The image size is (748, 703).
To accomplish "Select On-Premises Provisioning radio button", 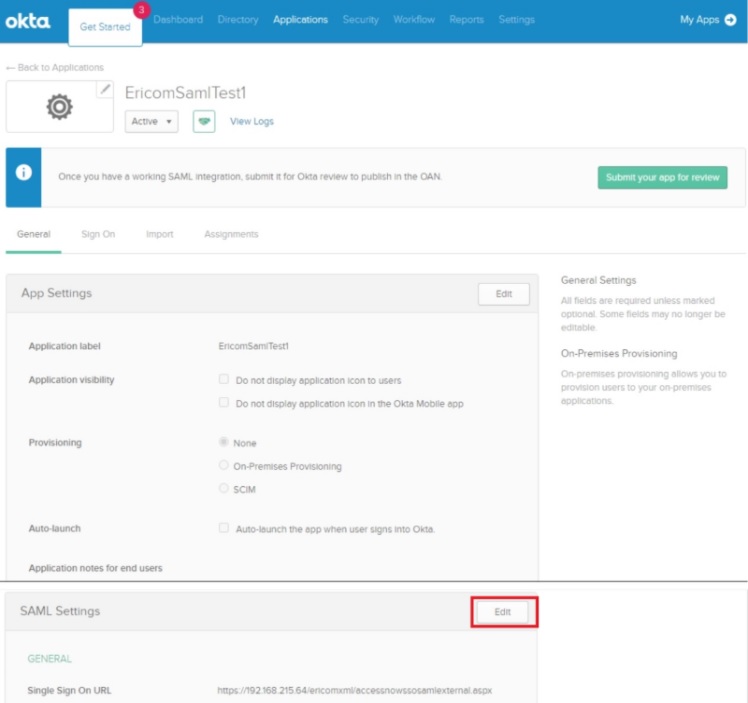I will 224,465.
